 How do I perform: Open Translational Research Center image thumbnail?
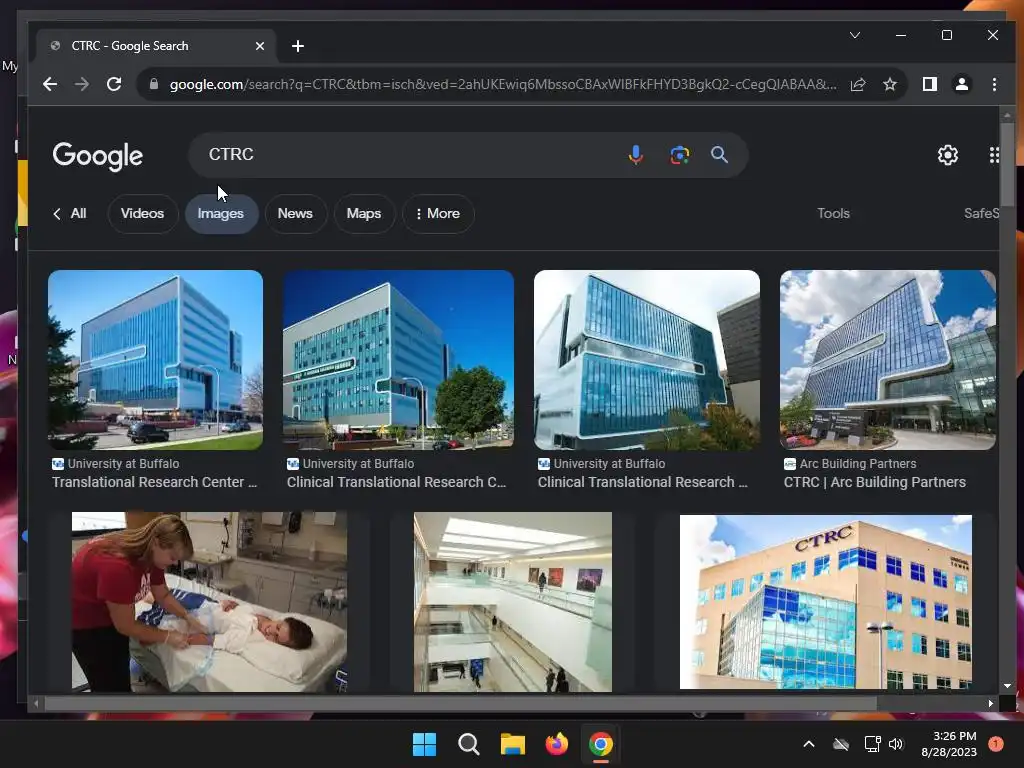click(155, 360)
